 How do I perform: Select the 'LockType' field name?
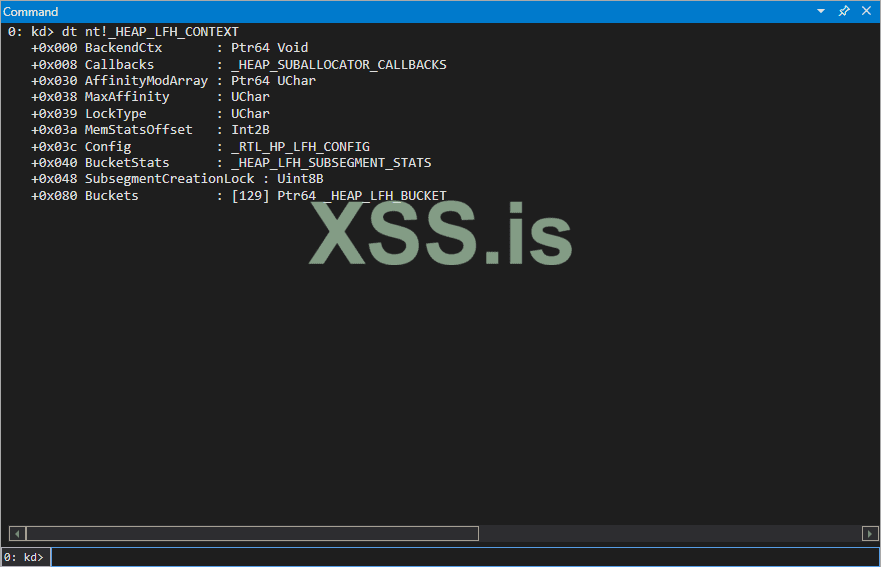pos(115,114)
